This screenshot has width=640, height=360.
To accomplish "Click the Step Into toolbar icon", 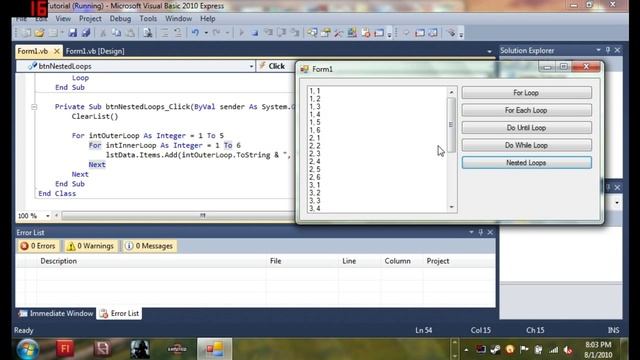I will pyautogui.click(x=268, y=33).
